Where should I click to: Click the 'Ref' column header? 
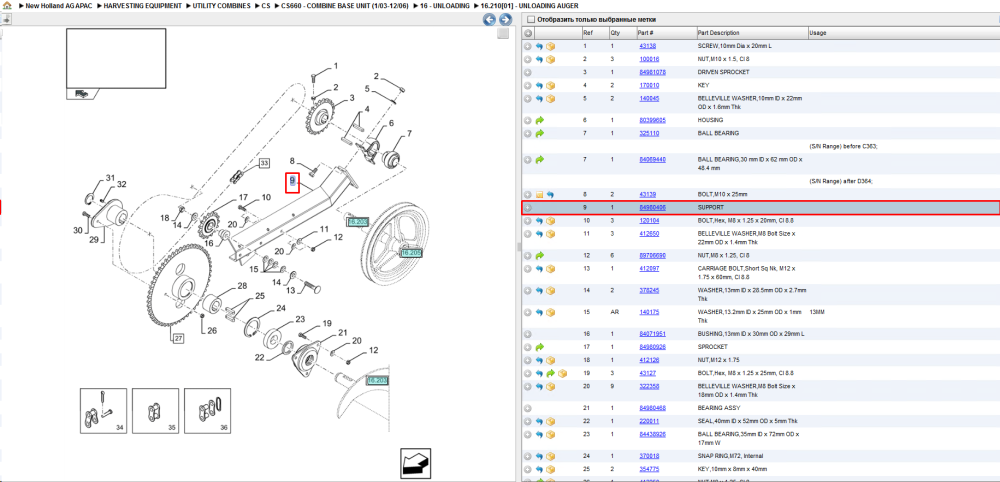click(x=587, y=33)
